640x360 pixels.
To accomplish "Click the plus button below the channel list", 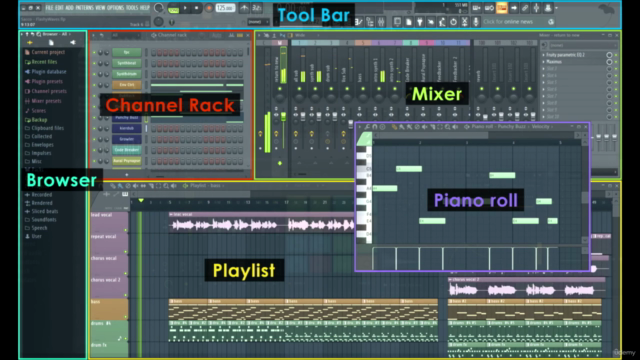I will 127,175.
